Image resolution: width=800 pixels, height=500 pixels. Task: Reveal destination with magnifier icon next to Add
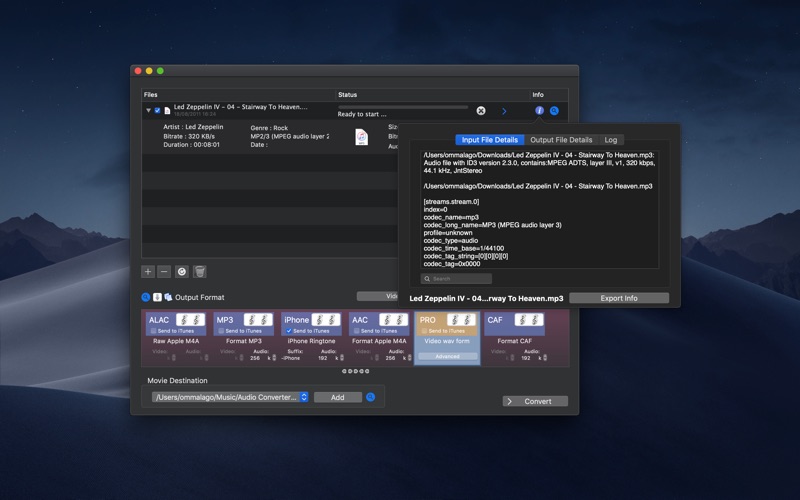pos(370,397)
